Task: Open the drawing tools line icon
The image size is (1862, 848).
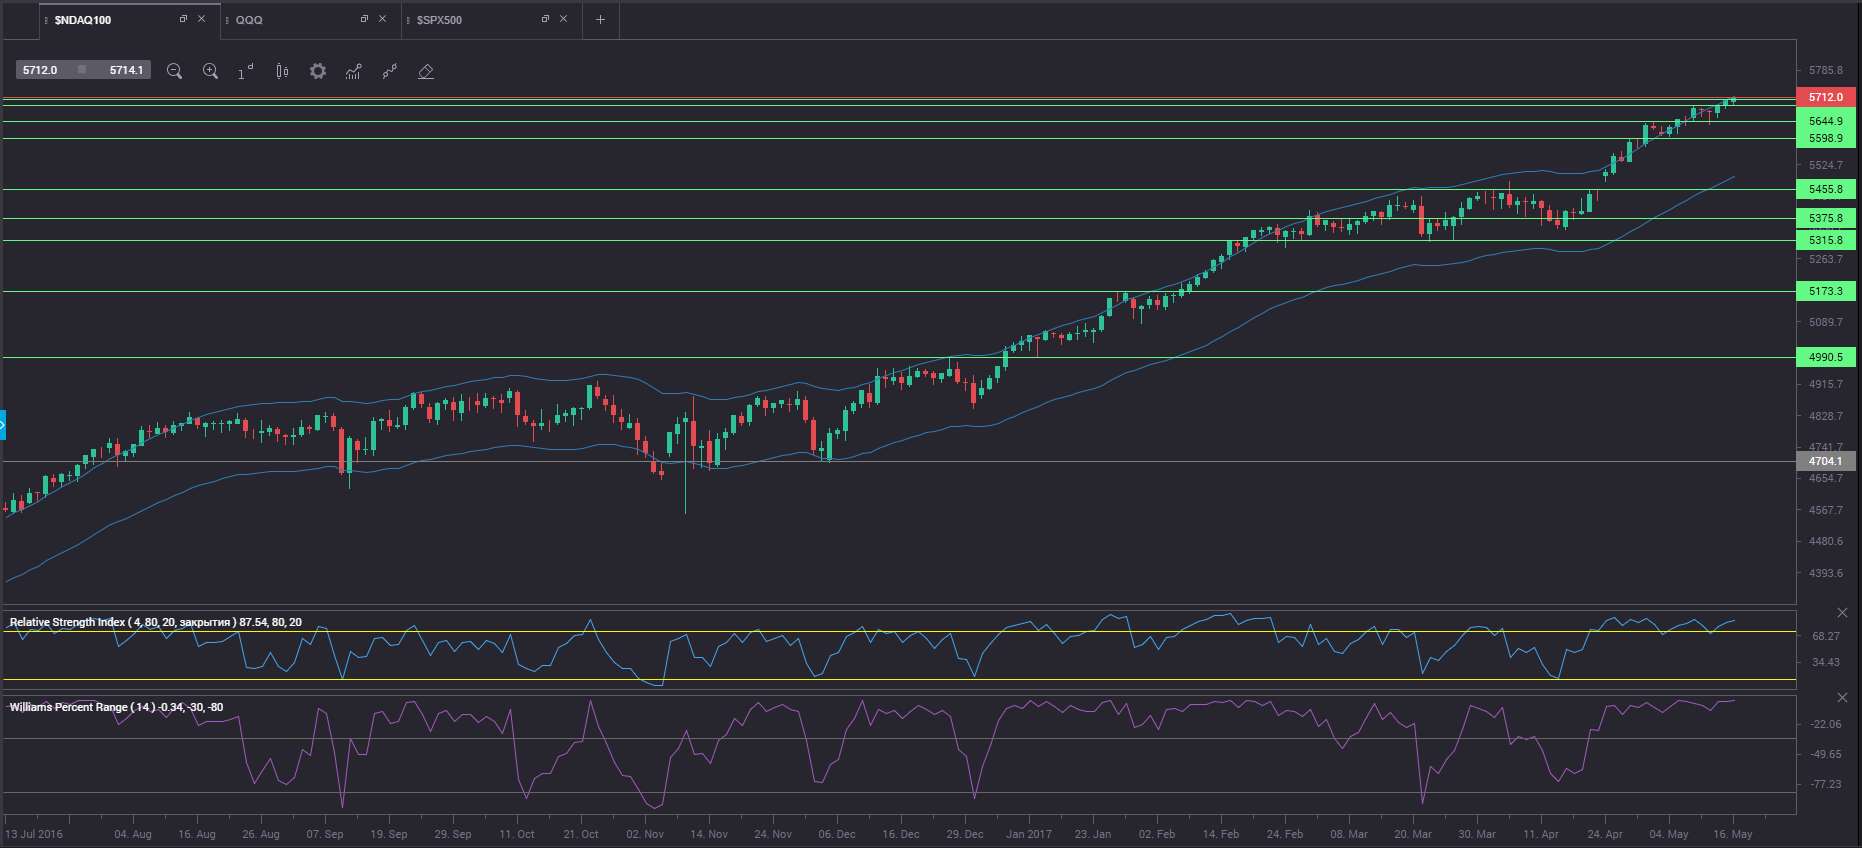Action: pos(390,71)
